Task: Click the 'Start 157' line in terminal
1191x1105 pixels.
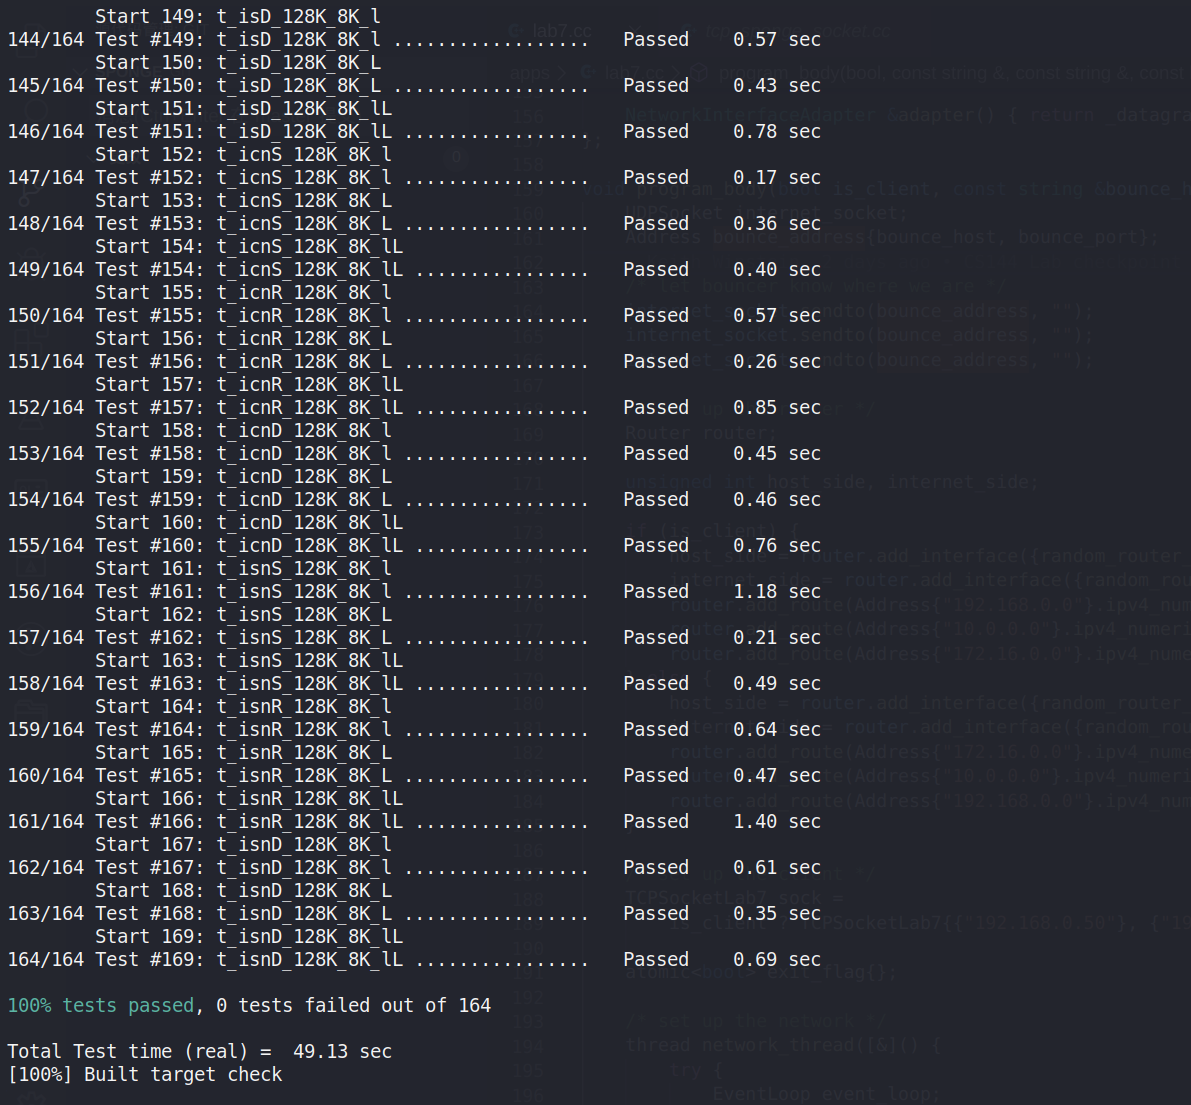Action: click(x=249, y=385)
